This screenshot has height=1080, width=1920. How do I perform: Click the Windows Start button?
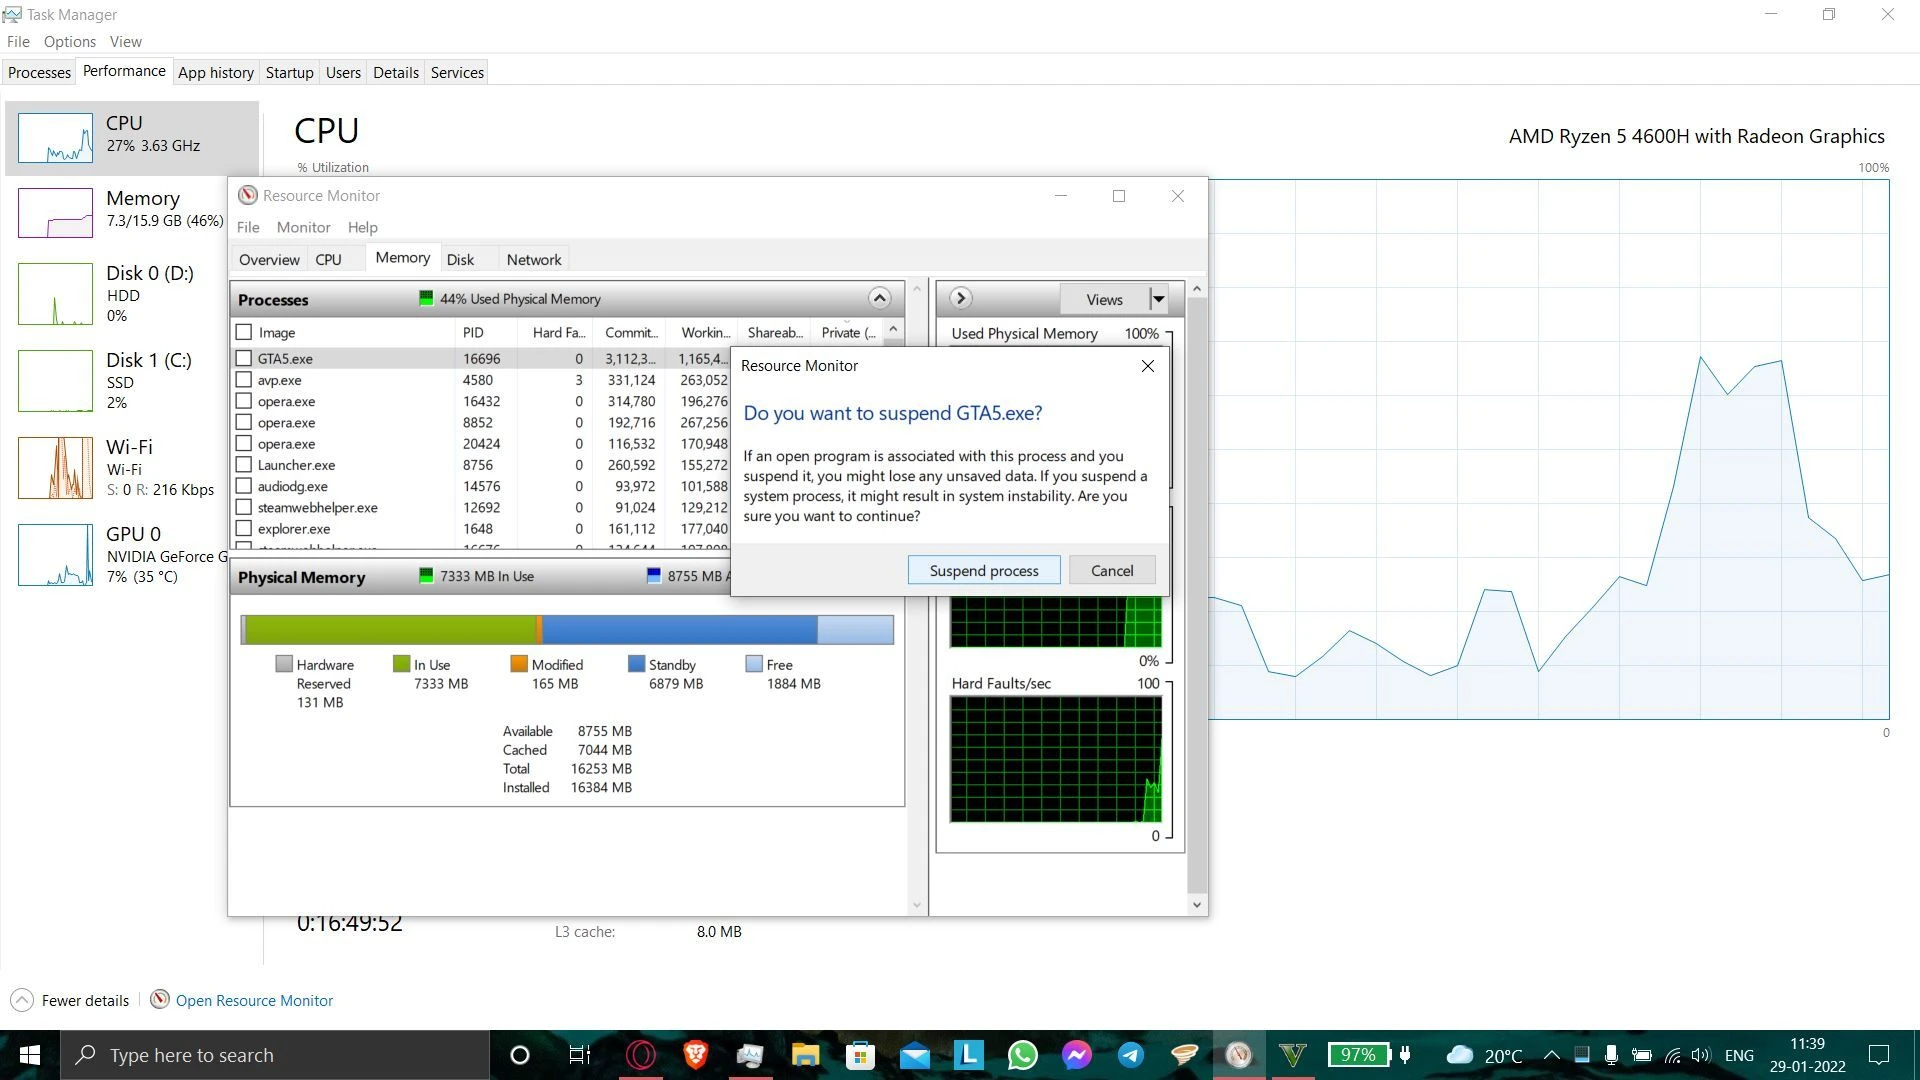coord(30,1055)
